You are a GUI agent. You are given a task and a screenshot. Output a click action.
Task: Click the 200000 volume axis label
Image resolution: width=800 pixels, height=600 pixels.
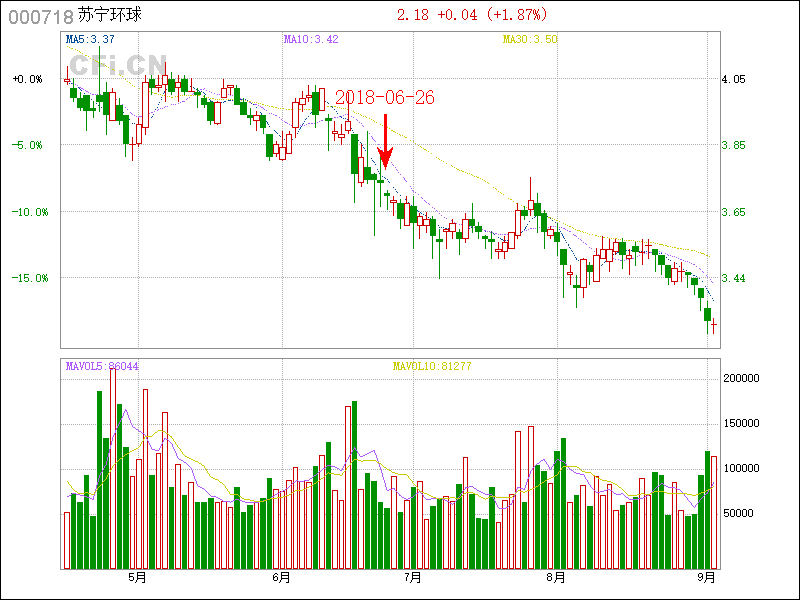(741, 380)
